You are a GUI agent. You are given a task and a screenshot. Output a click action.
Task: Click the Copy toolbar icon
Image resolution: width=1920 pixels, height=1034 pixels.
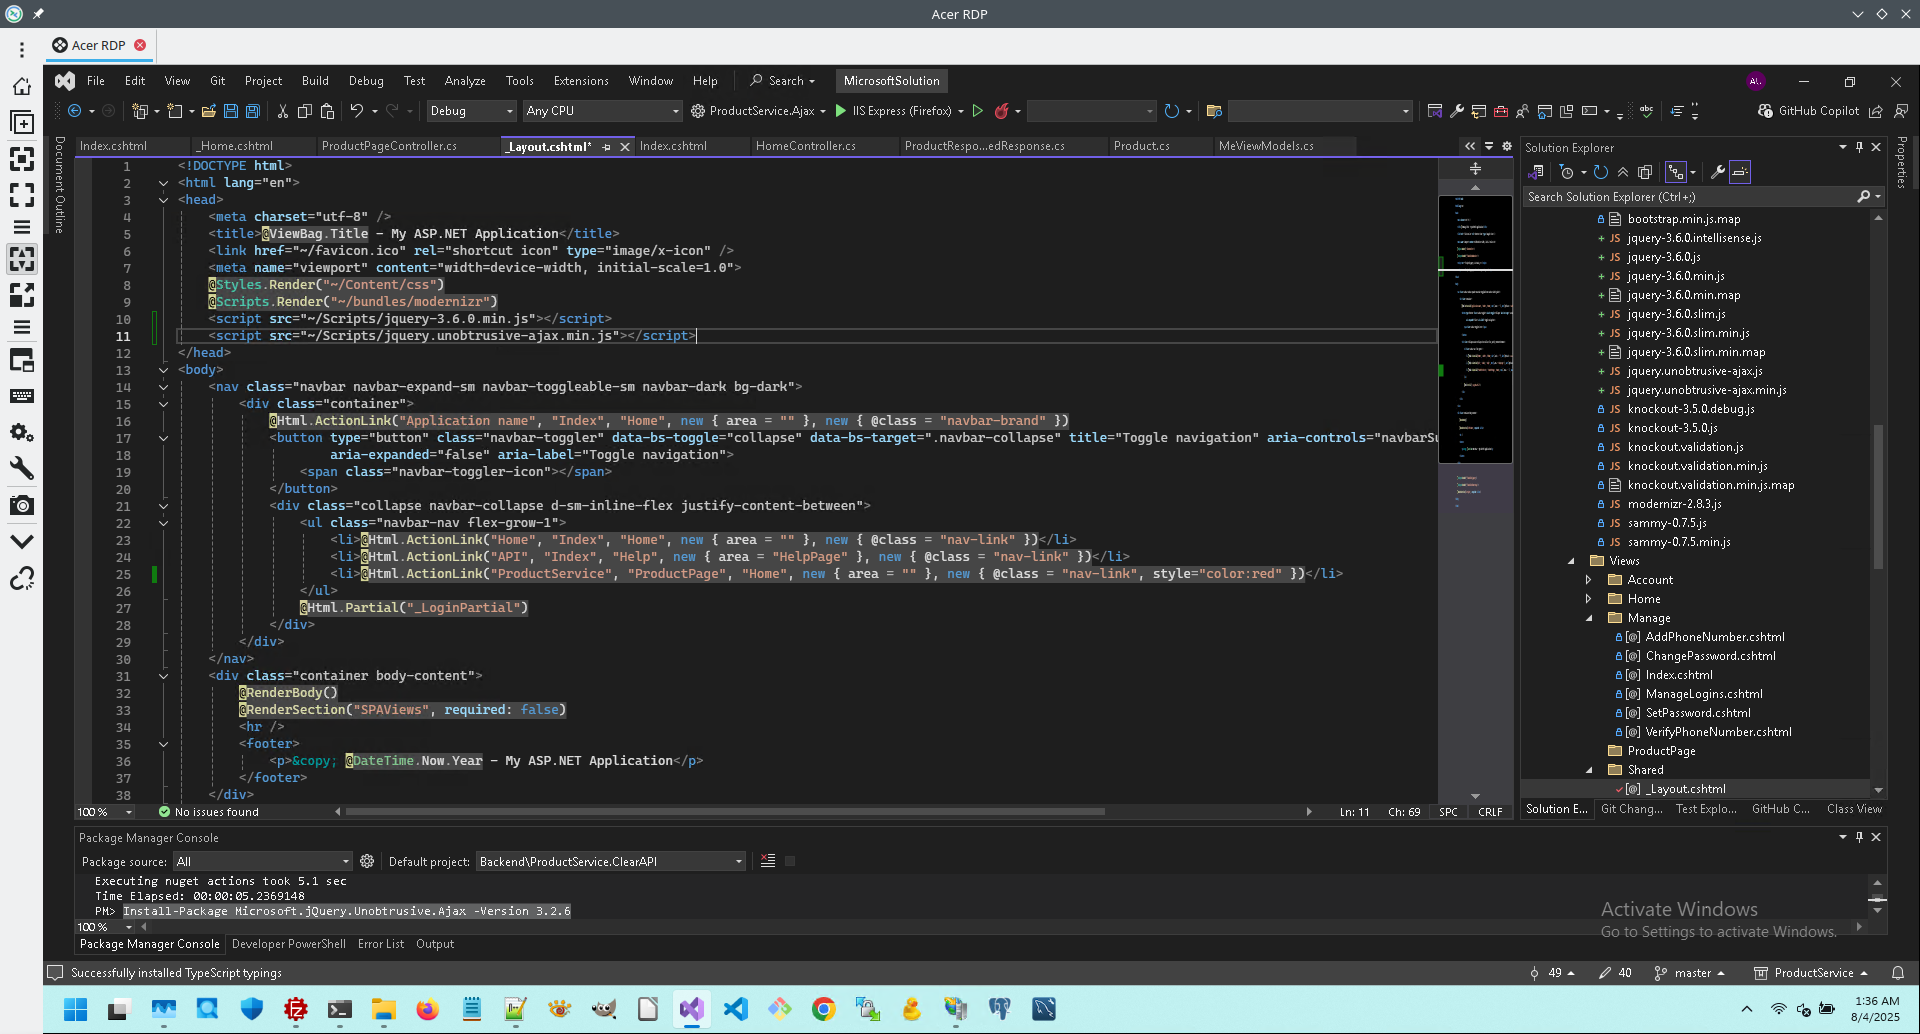[305, 111]
